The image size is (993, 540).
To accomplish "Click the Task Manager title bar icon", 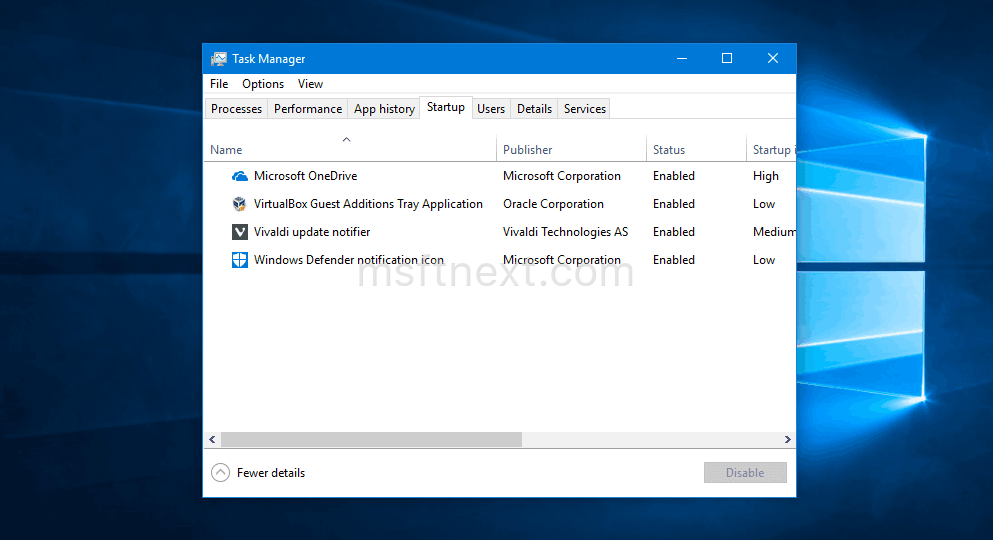I will click(218, 59).
